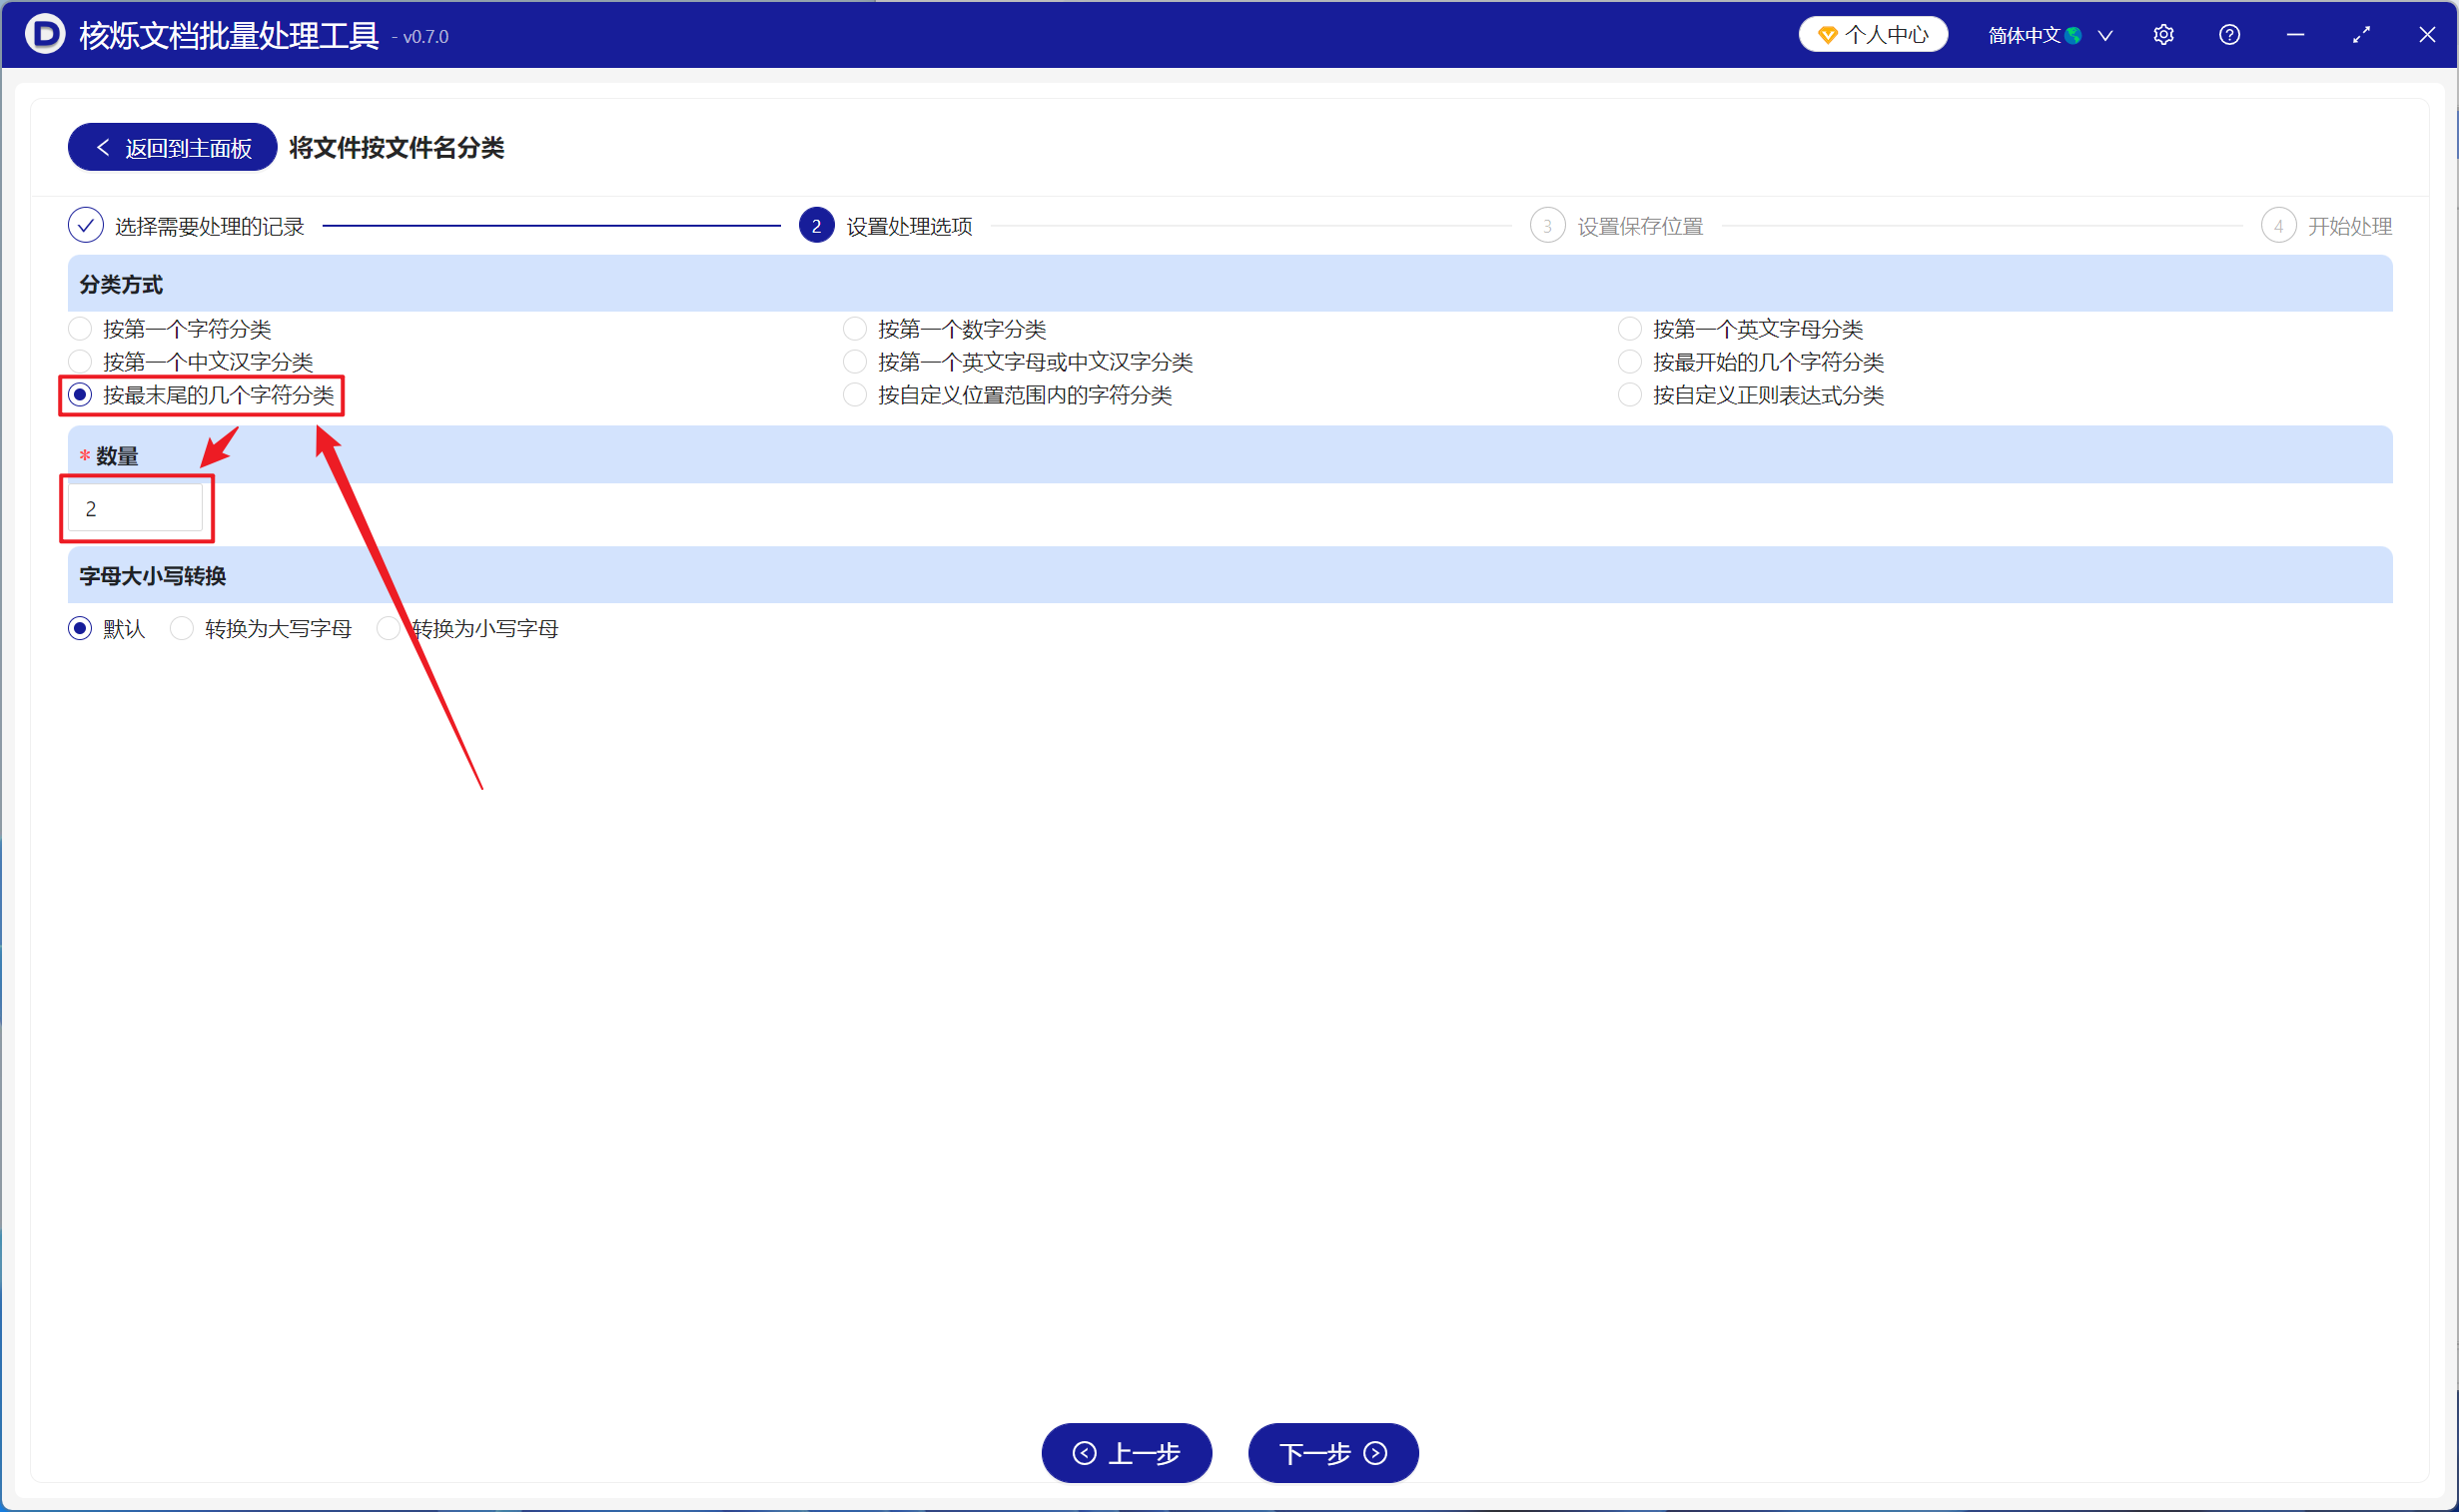Click the step 4 circle 开始处理
2459x1512 pixels.
(x=2278, y=226)
